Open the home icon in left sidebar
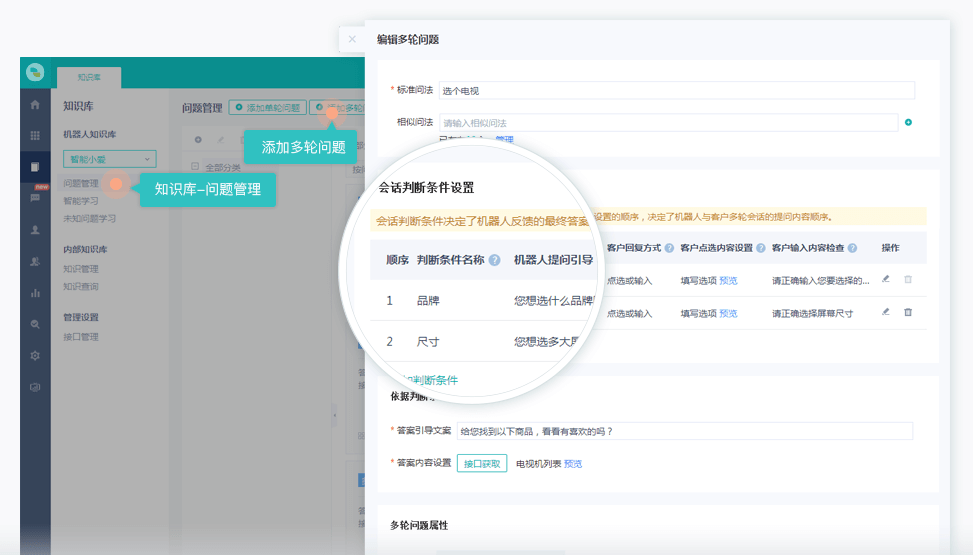 click(x=35, y=105)
